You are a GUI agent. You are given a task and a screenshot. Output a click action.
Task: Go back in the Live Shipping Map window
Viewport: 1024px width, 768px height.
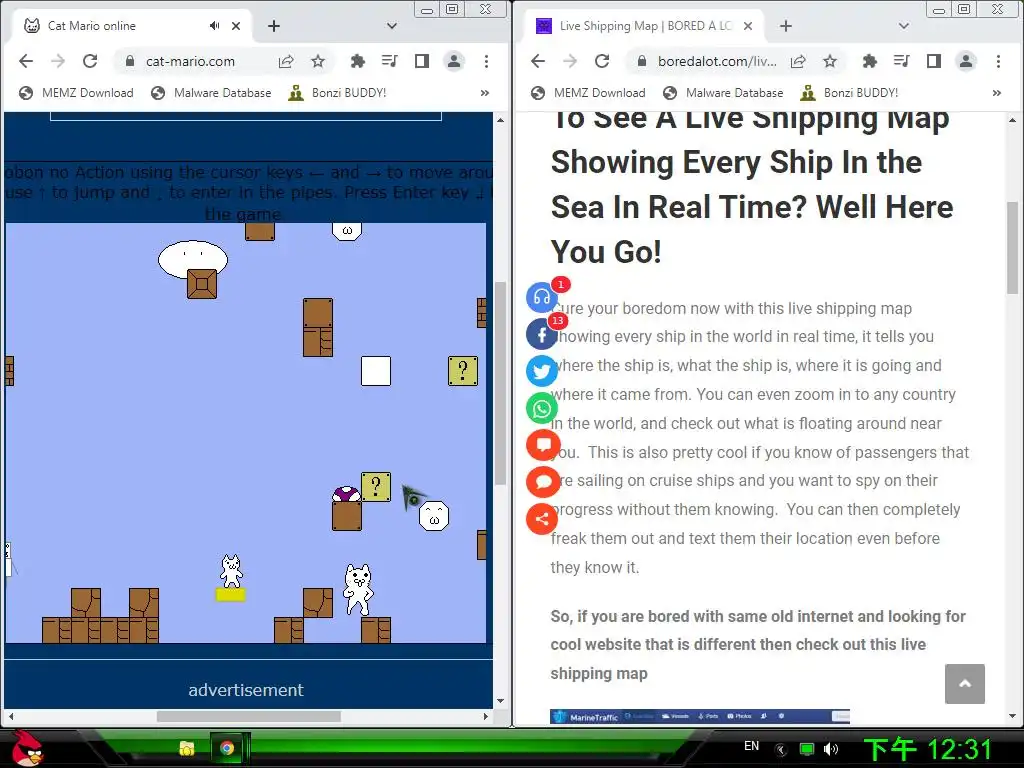coord(537,61)
